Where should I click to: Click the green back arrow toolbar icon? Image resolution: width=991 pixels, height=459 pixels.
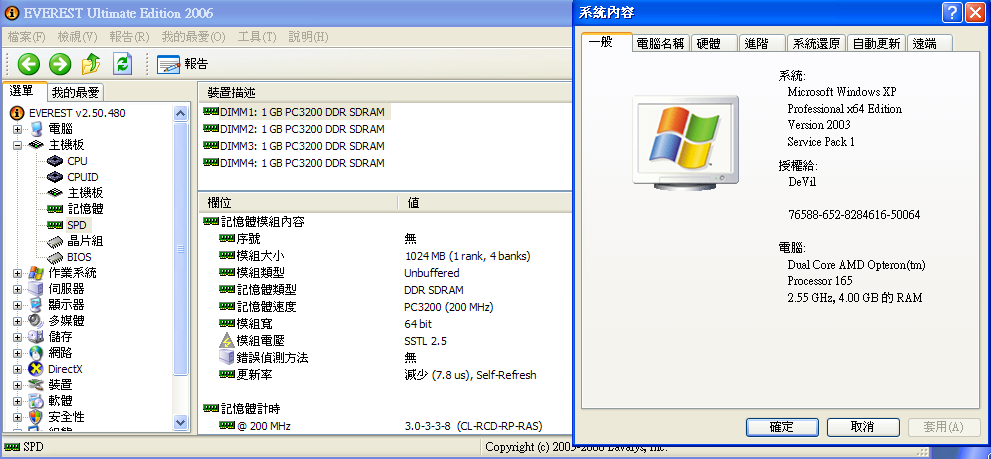point(28,64)
